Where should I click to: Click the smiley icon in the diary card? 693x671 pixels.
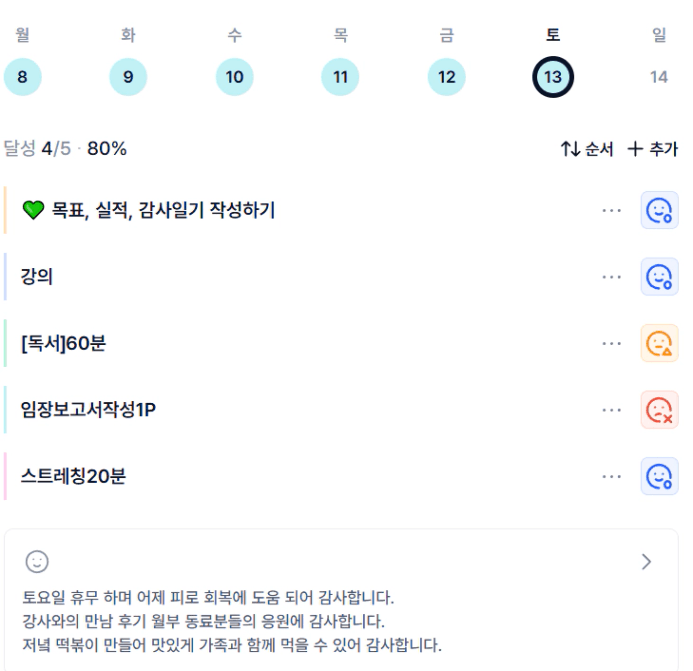(37, 561)
